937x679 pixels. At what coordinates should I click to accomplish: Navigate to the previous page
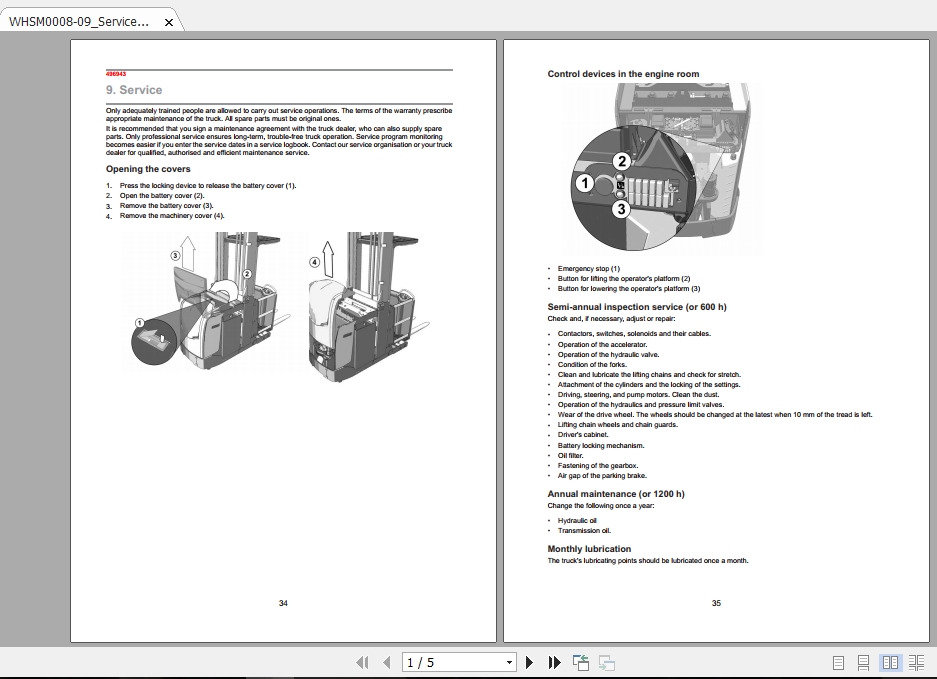tap(385, 662)
